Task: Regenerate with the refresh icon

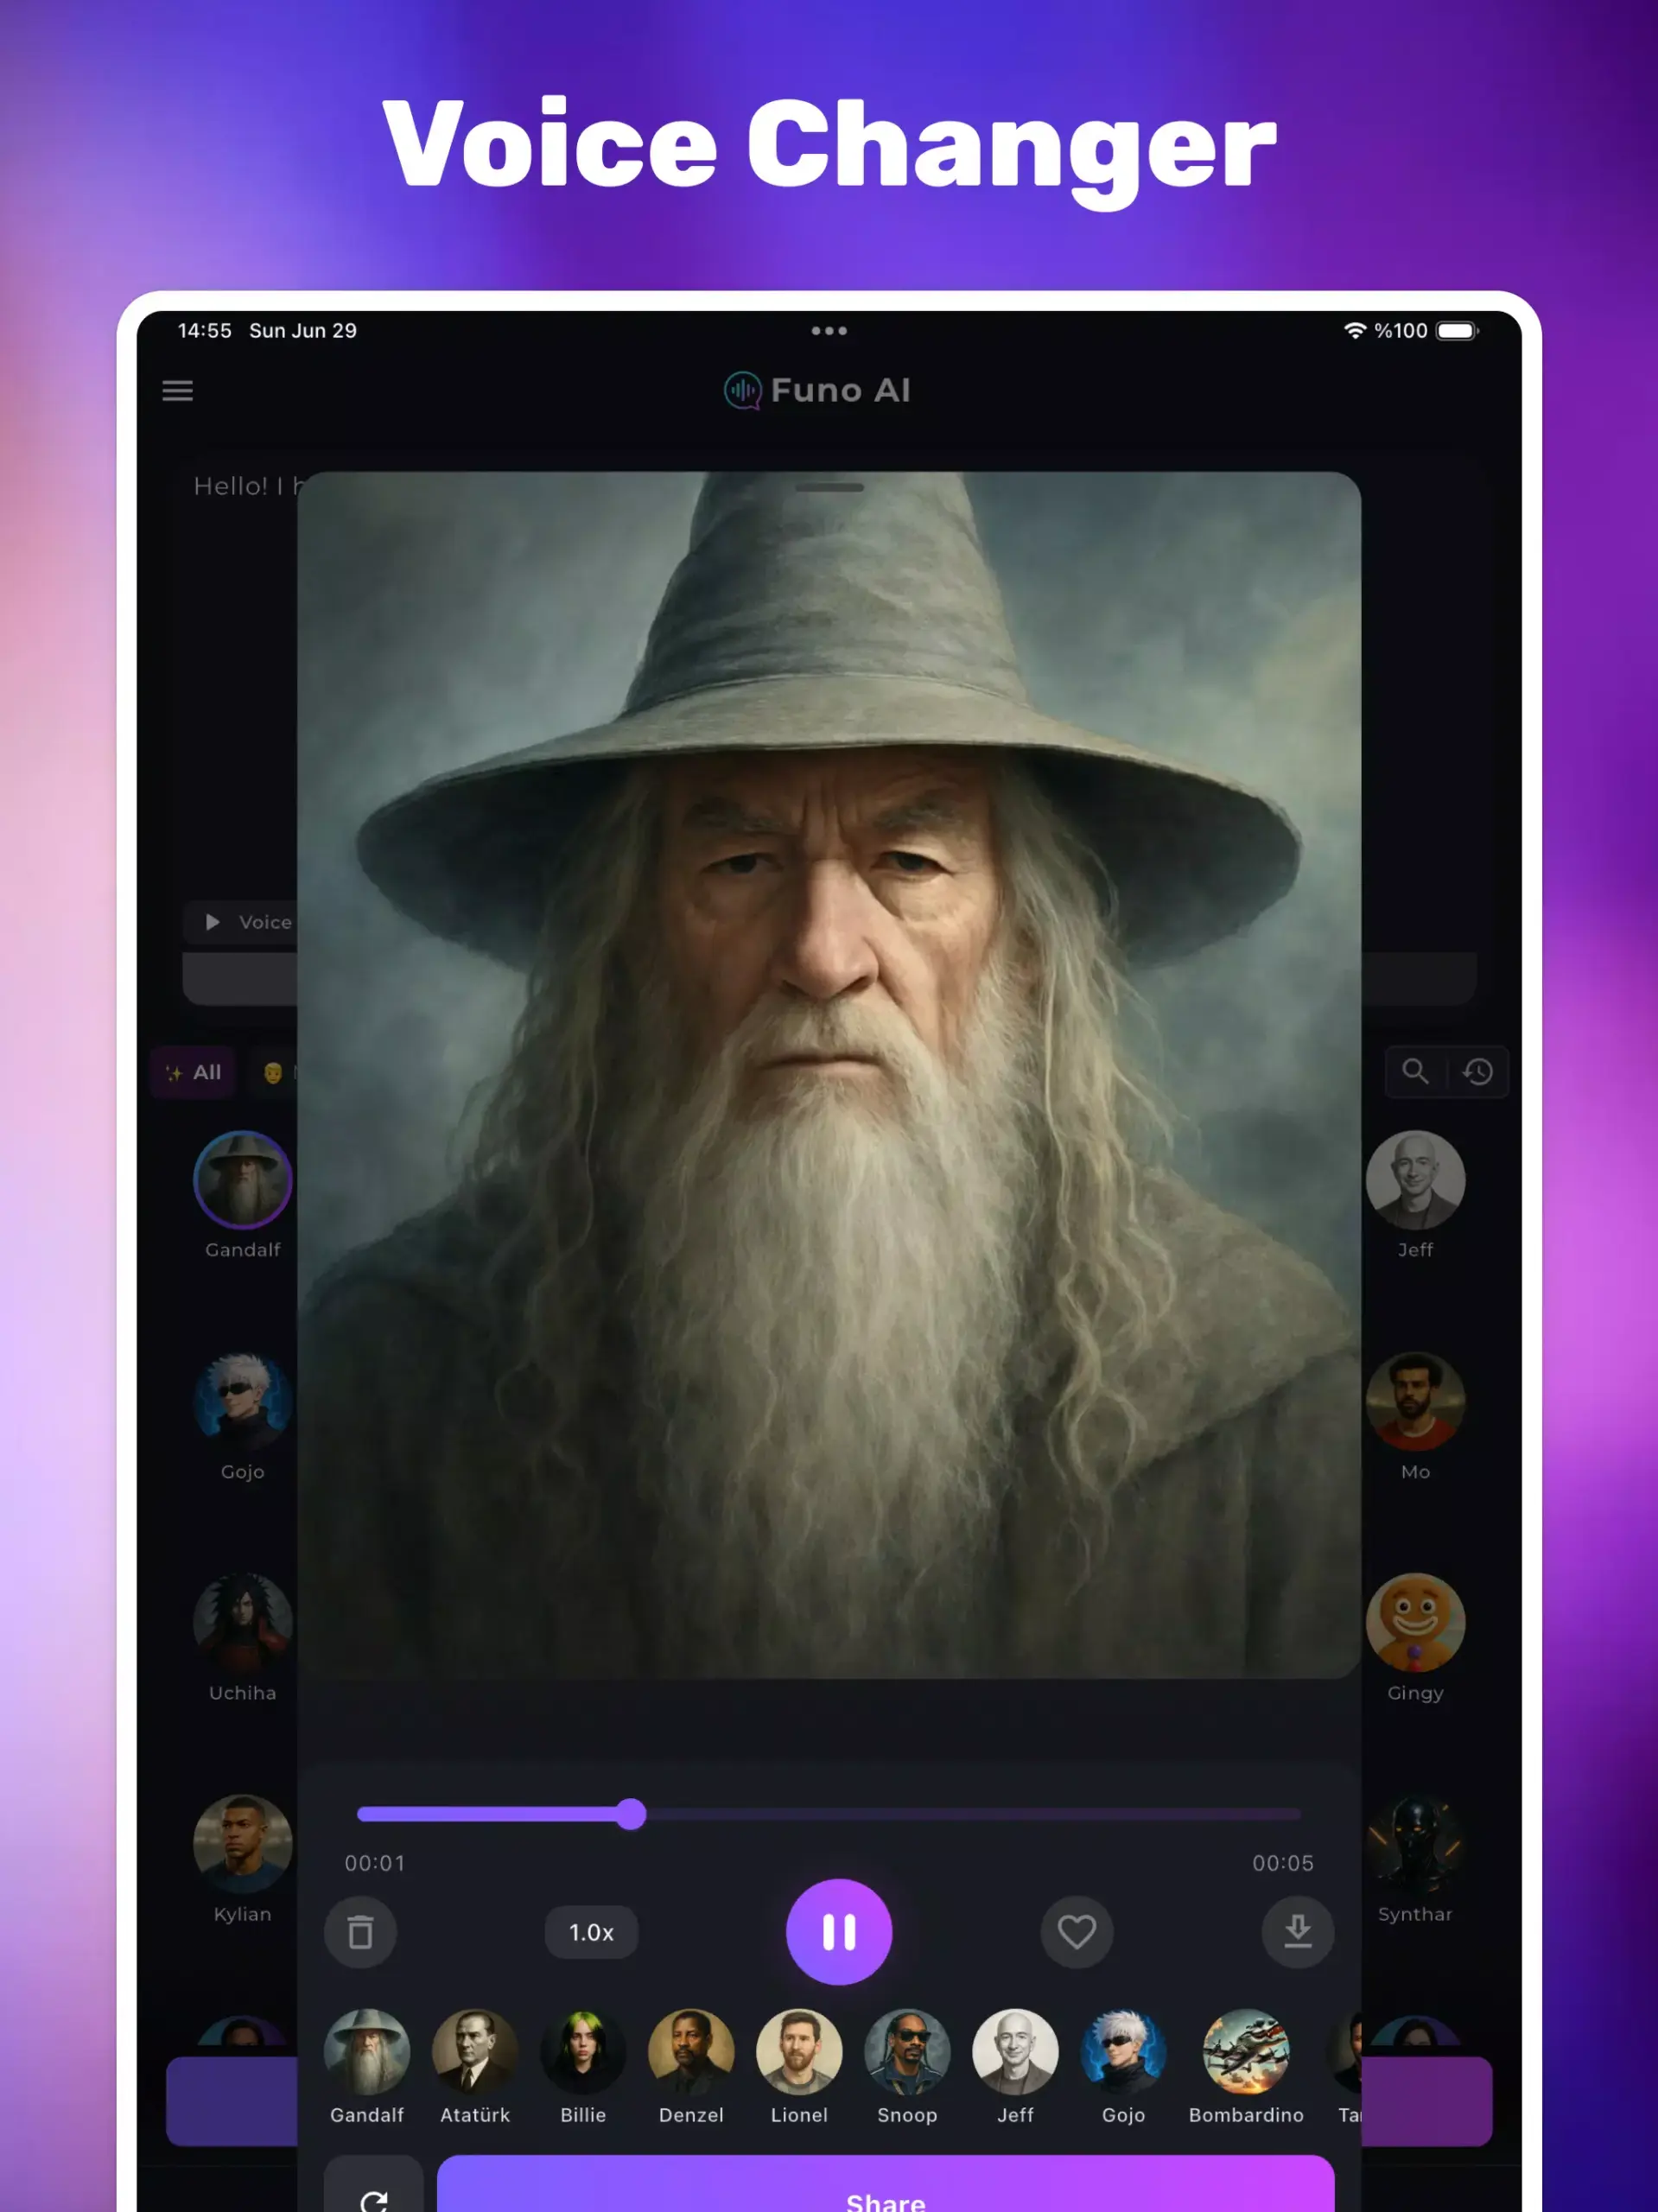Action: point(374,2186)
